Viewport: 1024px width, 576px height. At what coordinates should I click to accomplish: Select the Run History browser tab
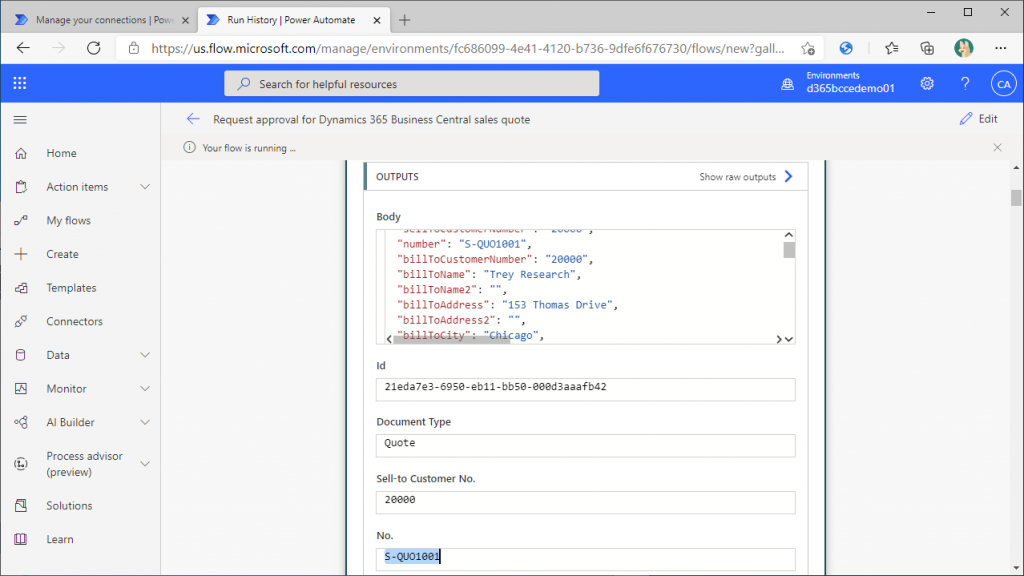291,20
